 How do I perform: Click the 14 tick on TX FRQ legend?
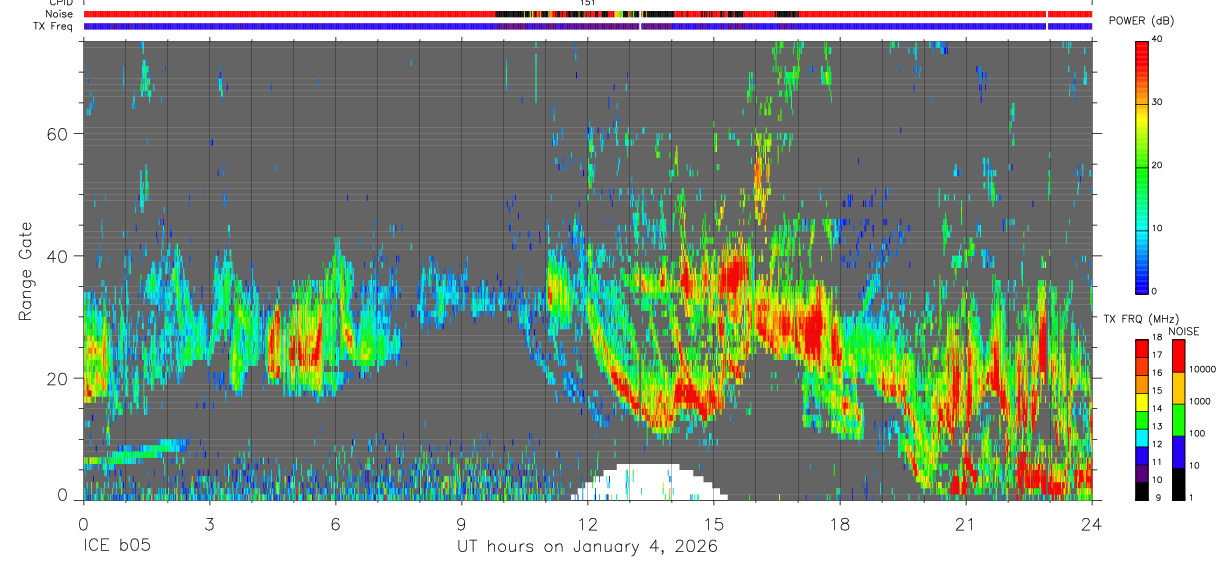(1158, 408)
